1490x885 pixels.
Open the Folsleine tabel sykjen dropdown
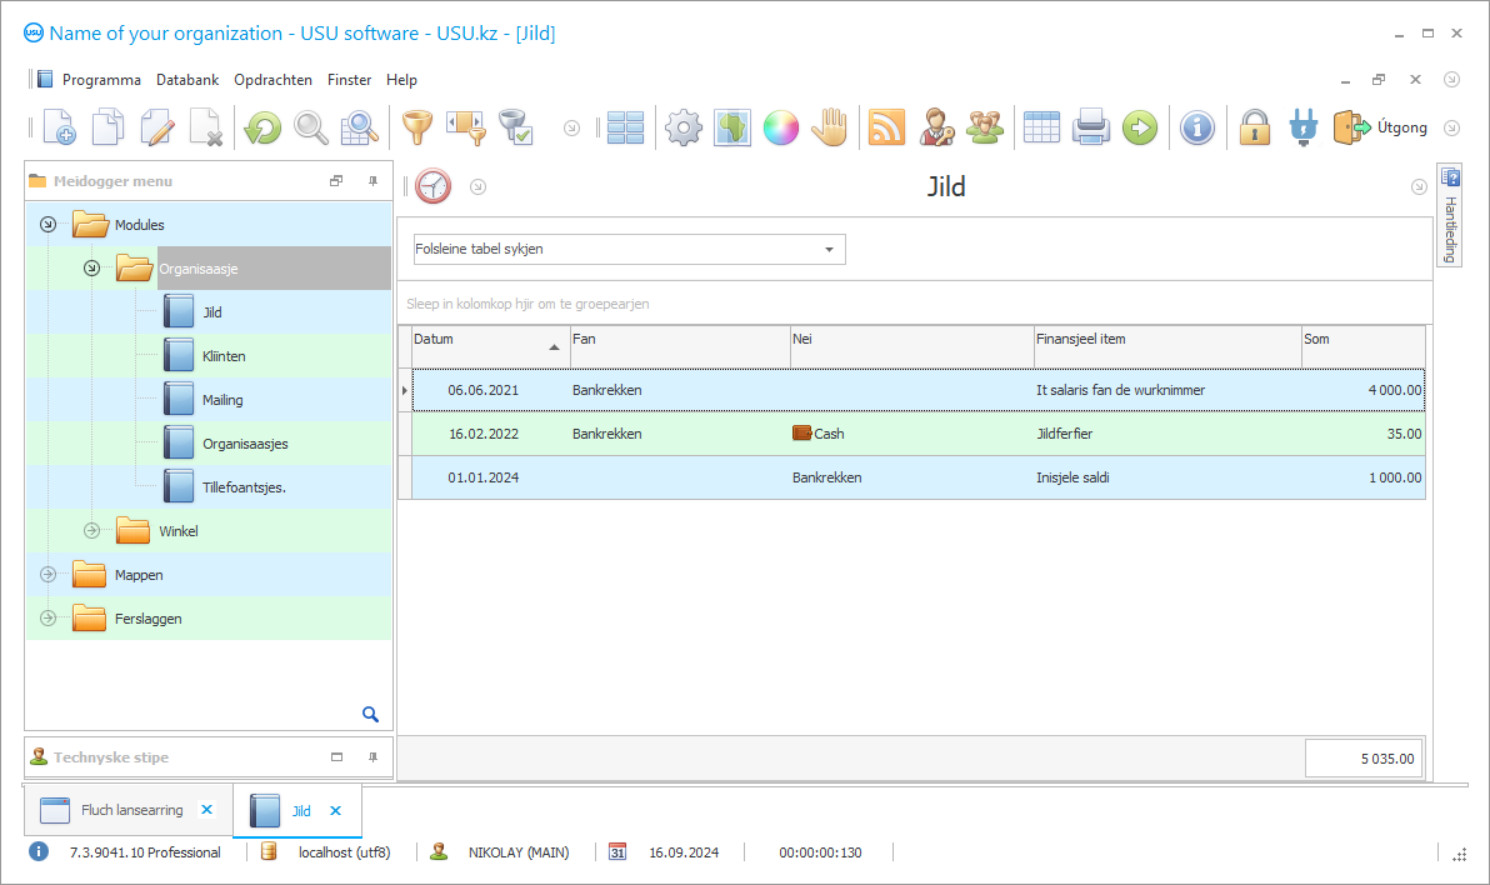(829, 249)
